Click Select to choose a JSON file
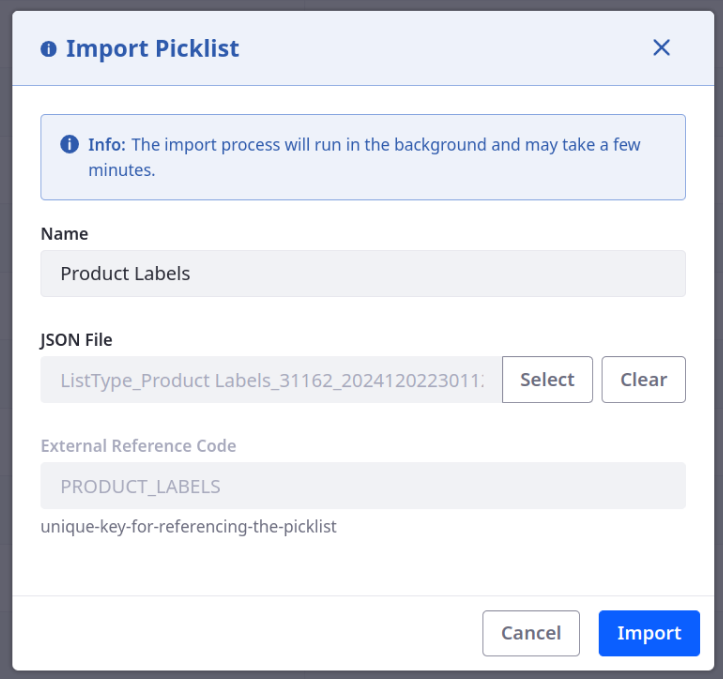 point(547,379)
